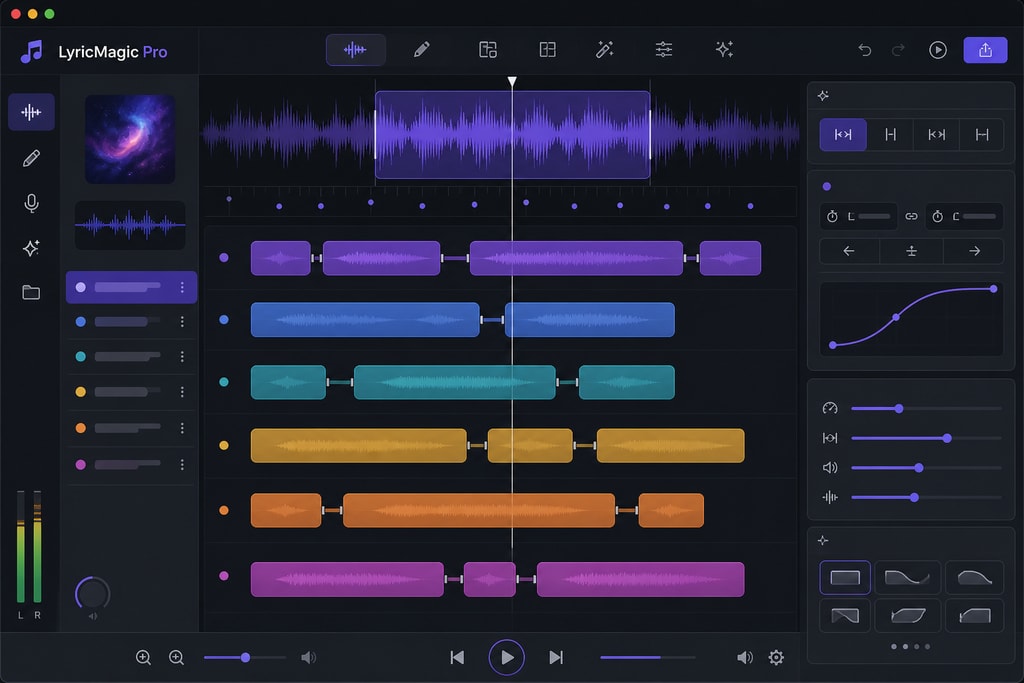The width and height of the screenshot is (1024, 683).
Task: Select the yellow track in track list
Action: 131,392
